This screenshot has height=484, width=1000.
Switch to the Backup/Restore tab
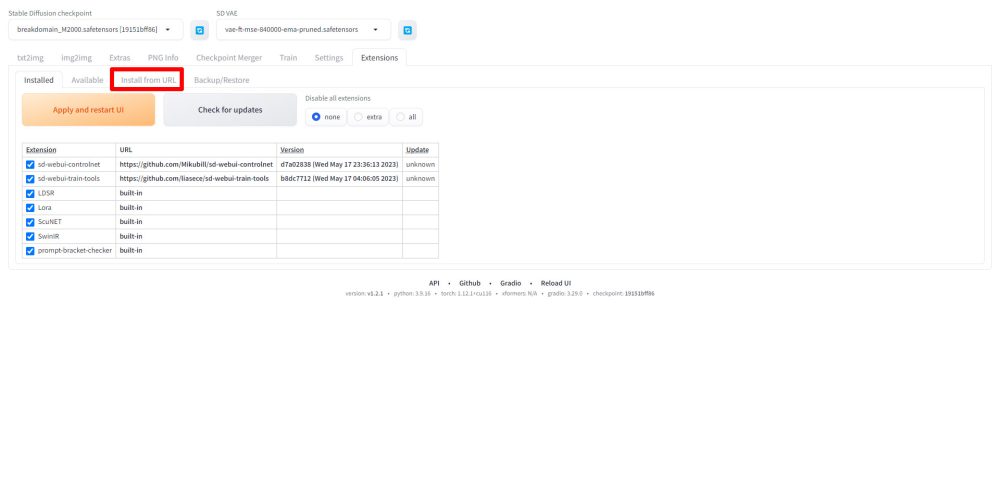pos(221,80)
